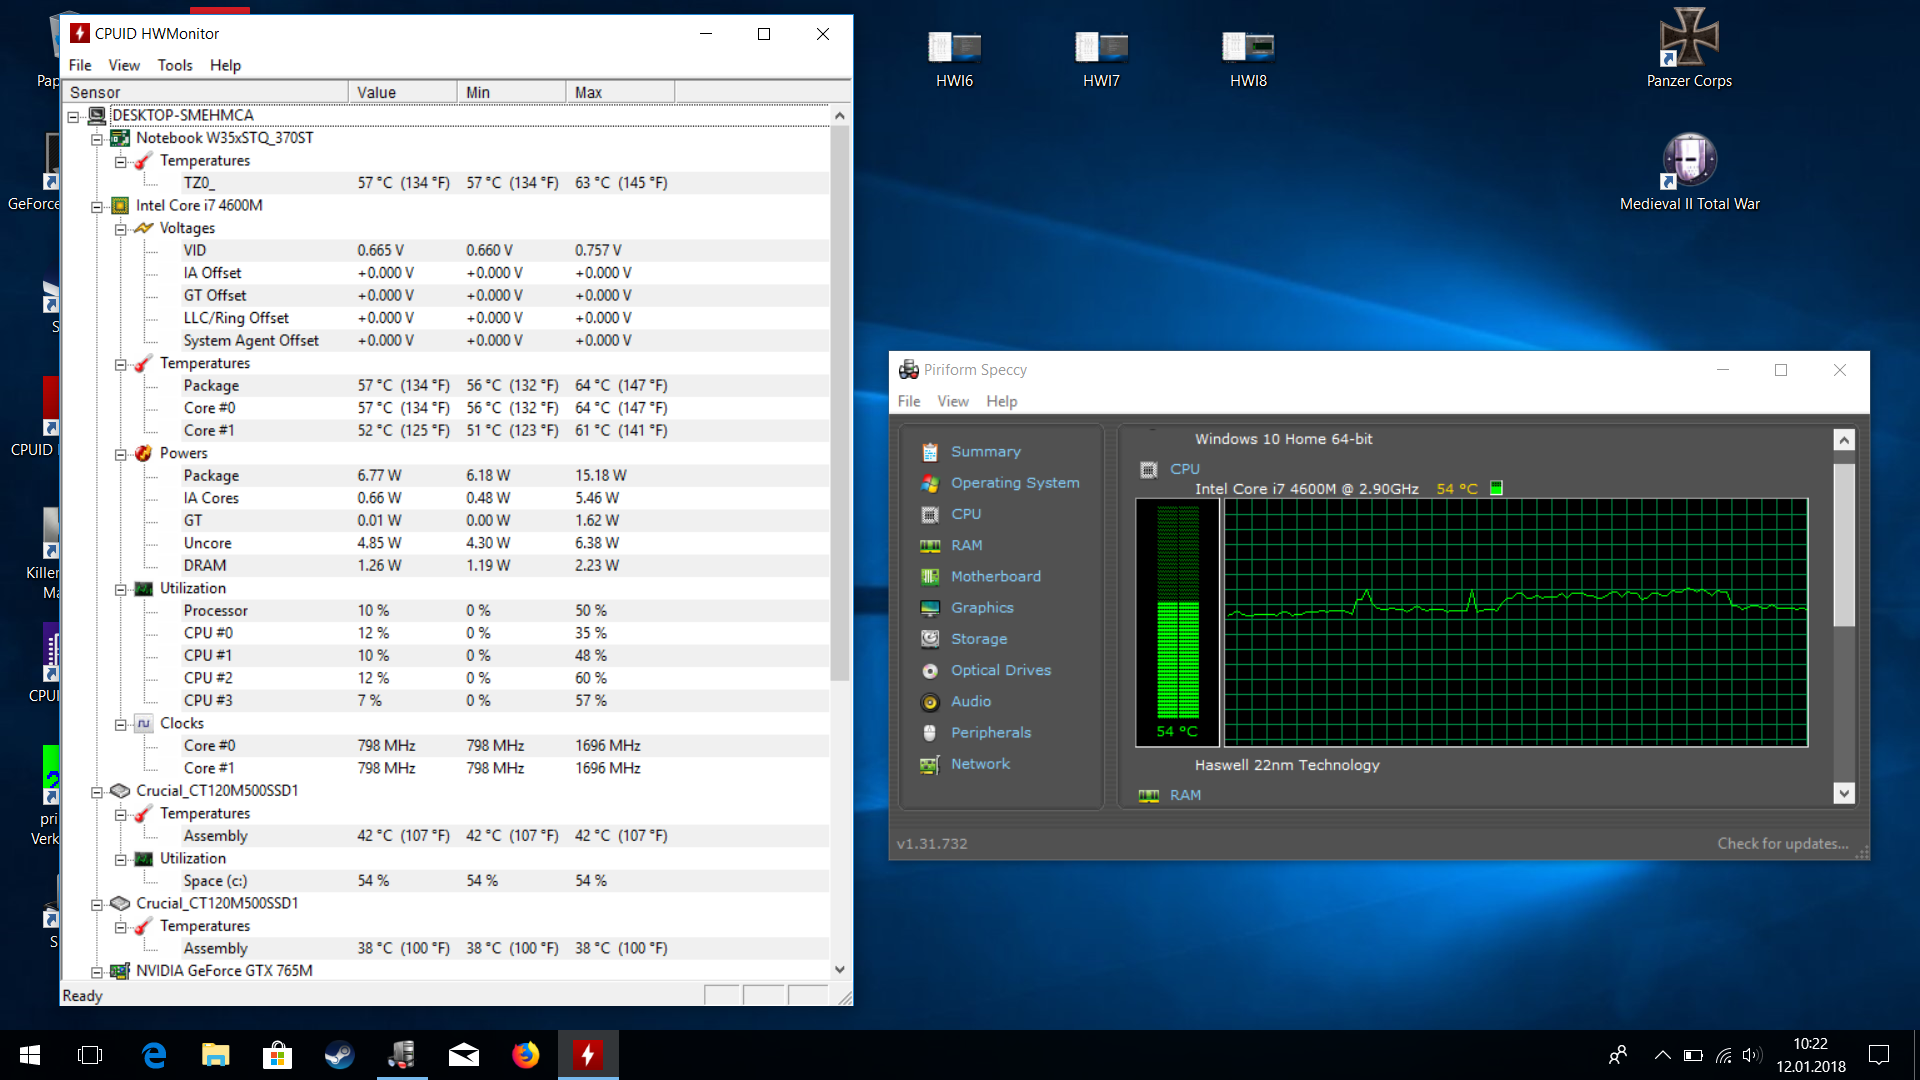Click the Optical Drives disc icon

coord(930,671)
